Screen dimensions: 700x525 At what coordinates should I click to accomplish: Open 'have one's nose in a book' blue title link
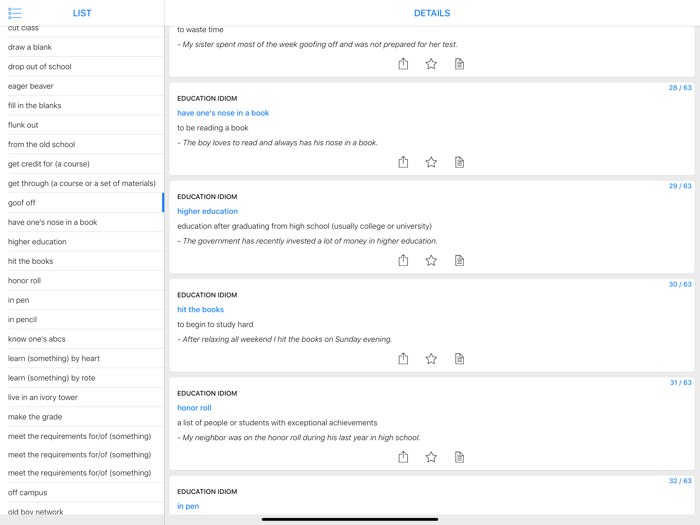[223, 113]
